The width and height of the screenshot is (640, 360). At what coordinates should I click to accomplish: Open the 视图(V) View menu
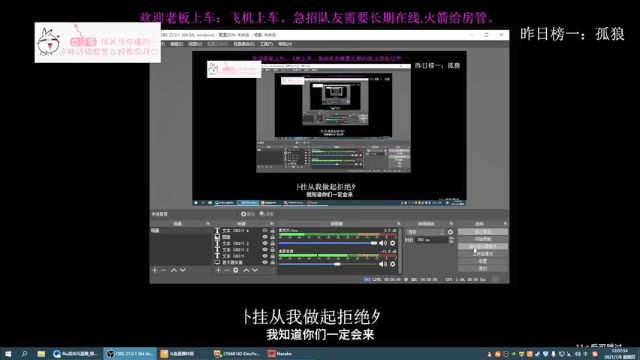(x=195, y=44)
